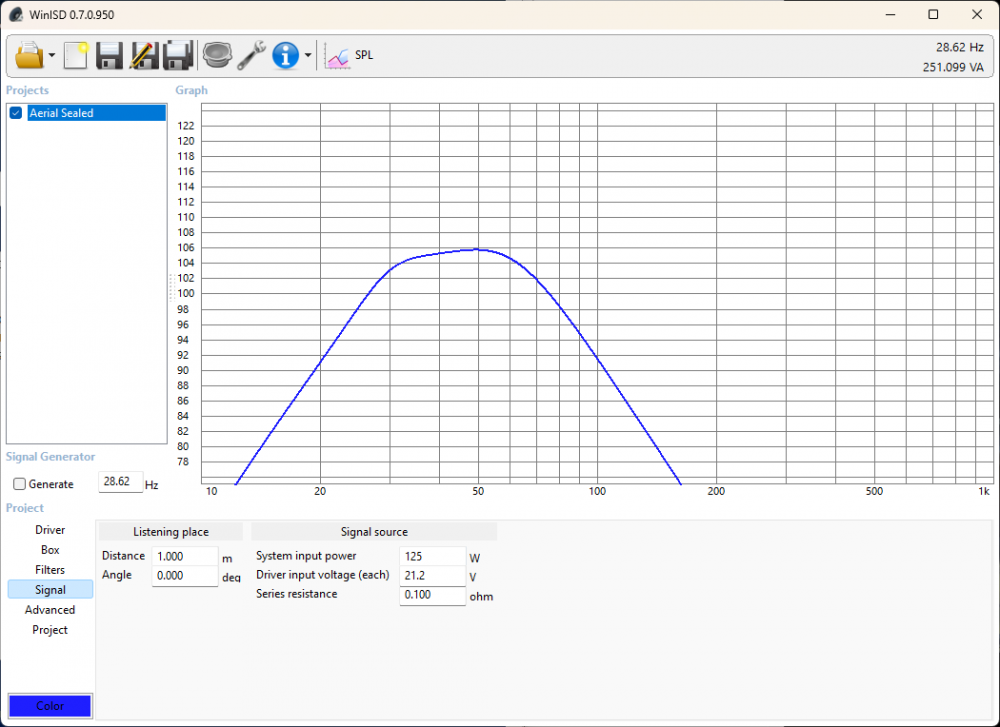Open the SPL graph type selector

350,56
